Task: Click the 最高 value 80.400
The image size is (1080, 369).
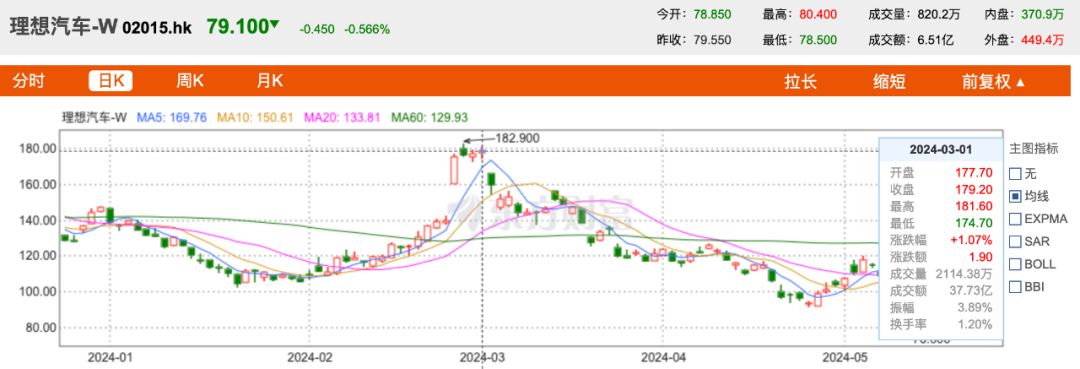Action: [x=818, y=14]
